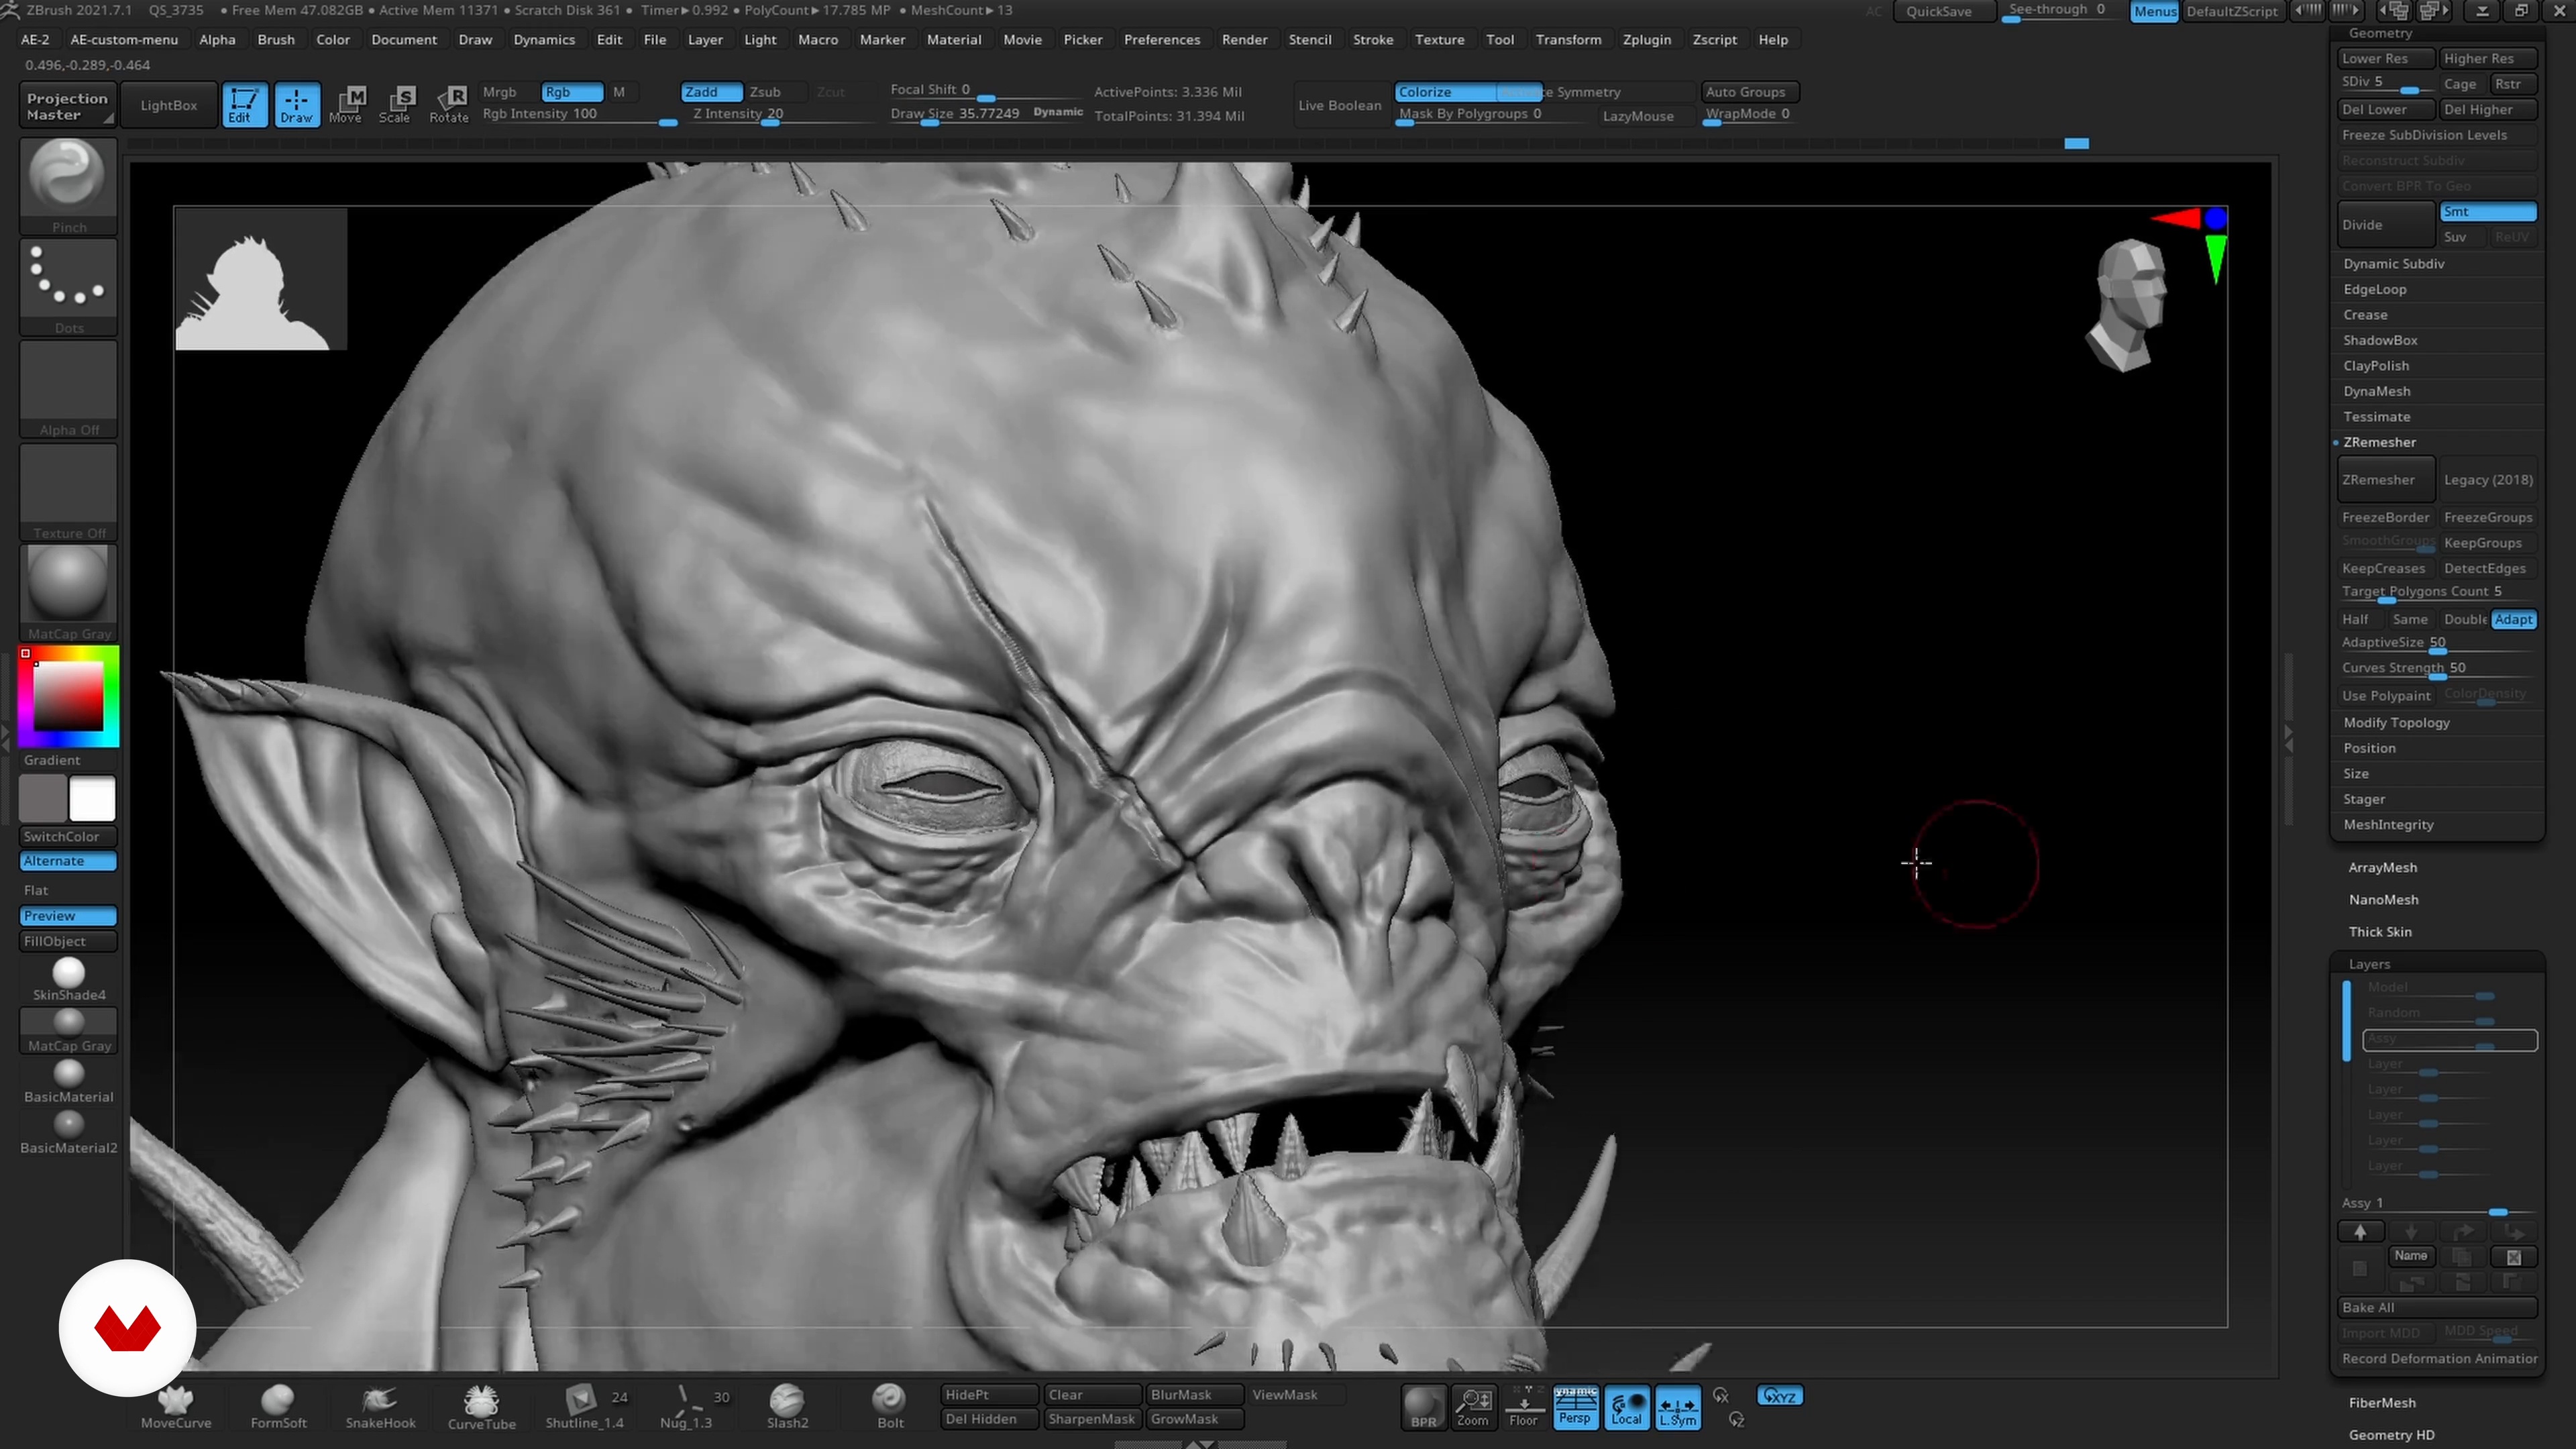This screenshot has height=1449, width=2576.
Task: Toggle Persp perspective view
Action: 1575,1407
